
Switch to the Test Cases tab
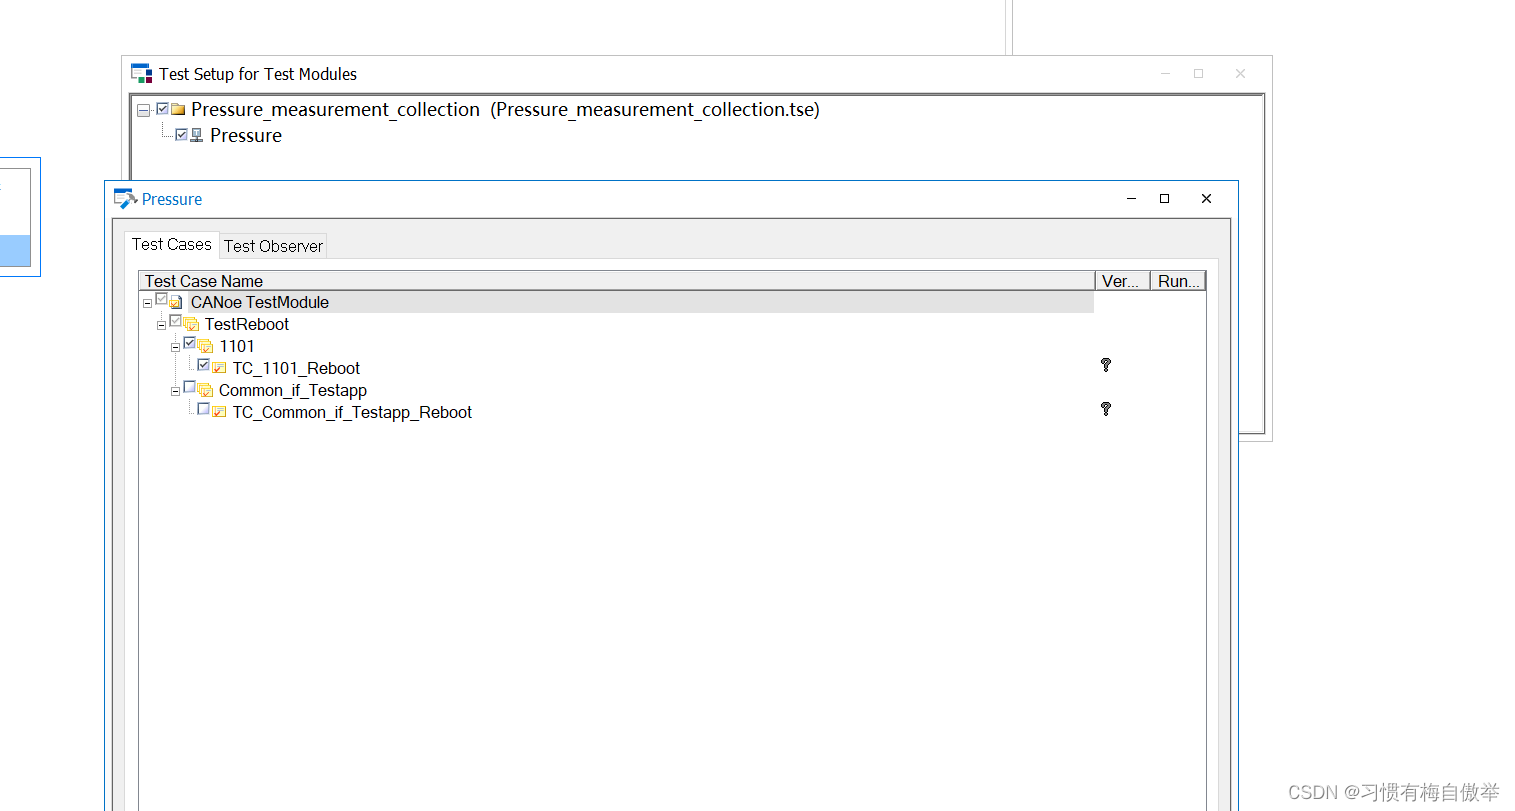(172, 244)
